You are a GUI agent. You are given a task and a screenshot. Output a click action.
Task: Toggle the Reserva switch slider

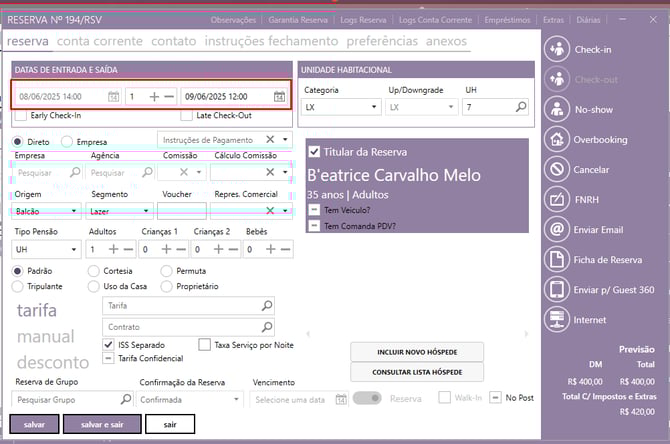point(367,398)
